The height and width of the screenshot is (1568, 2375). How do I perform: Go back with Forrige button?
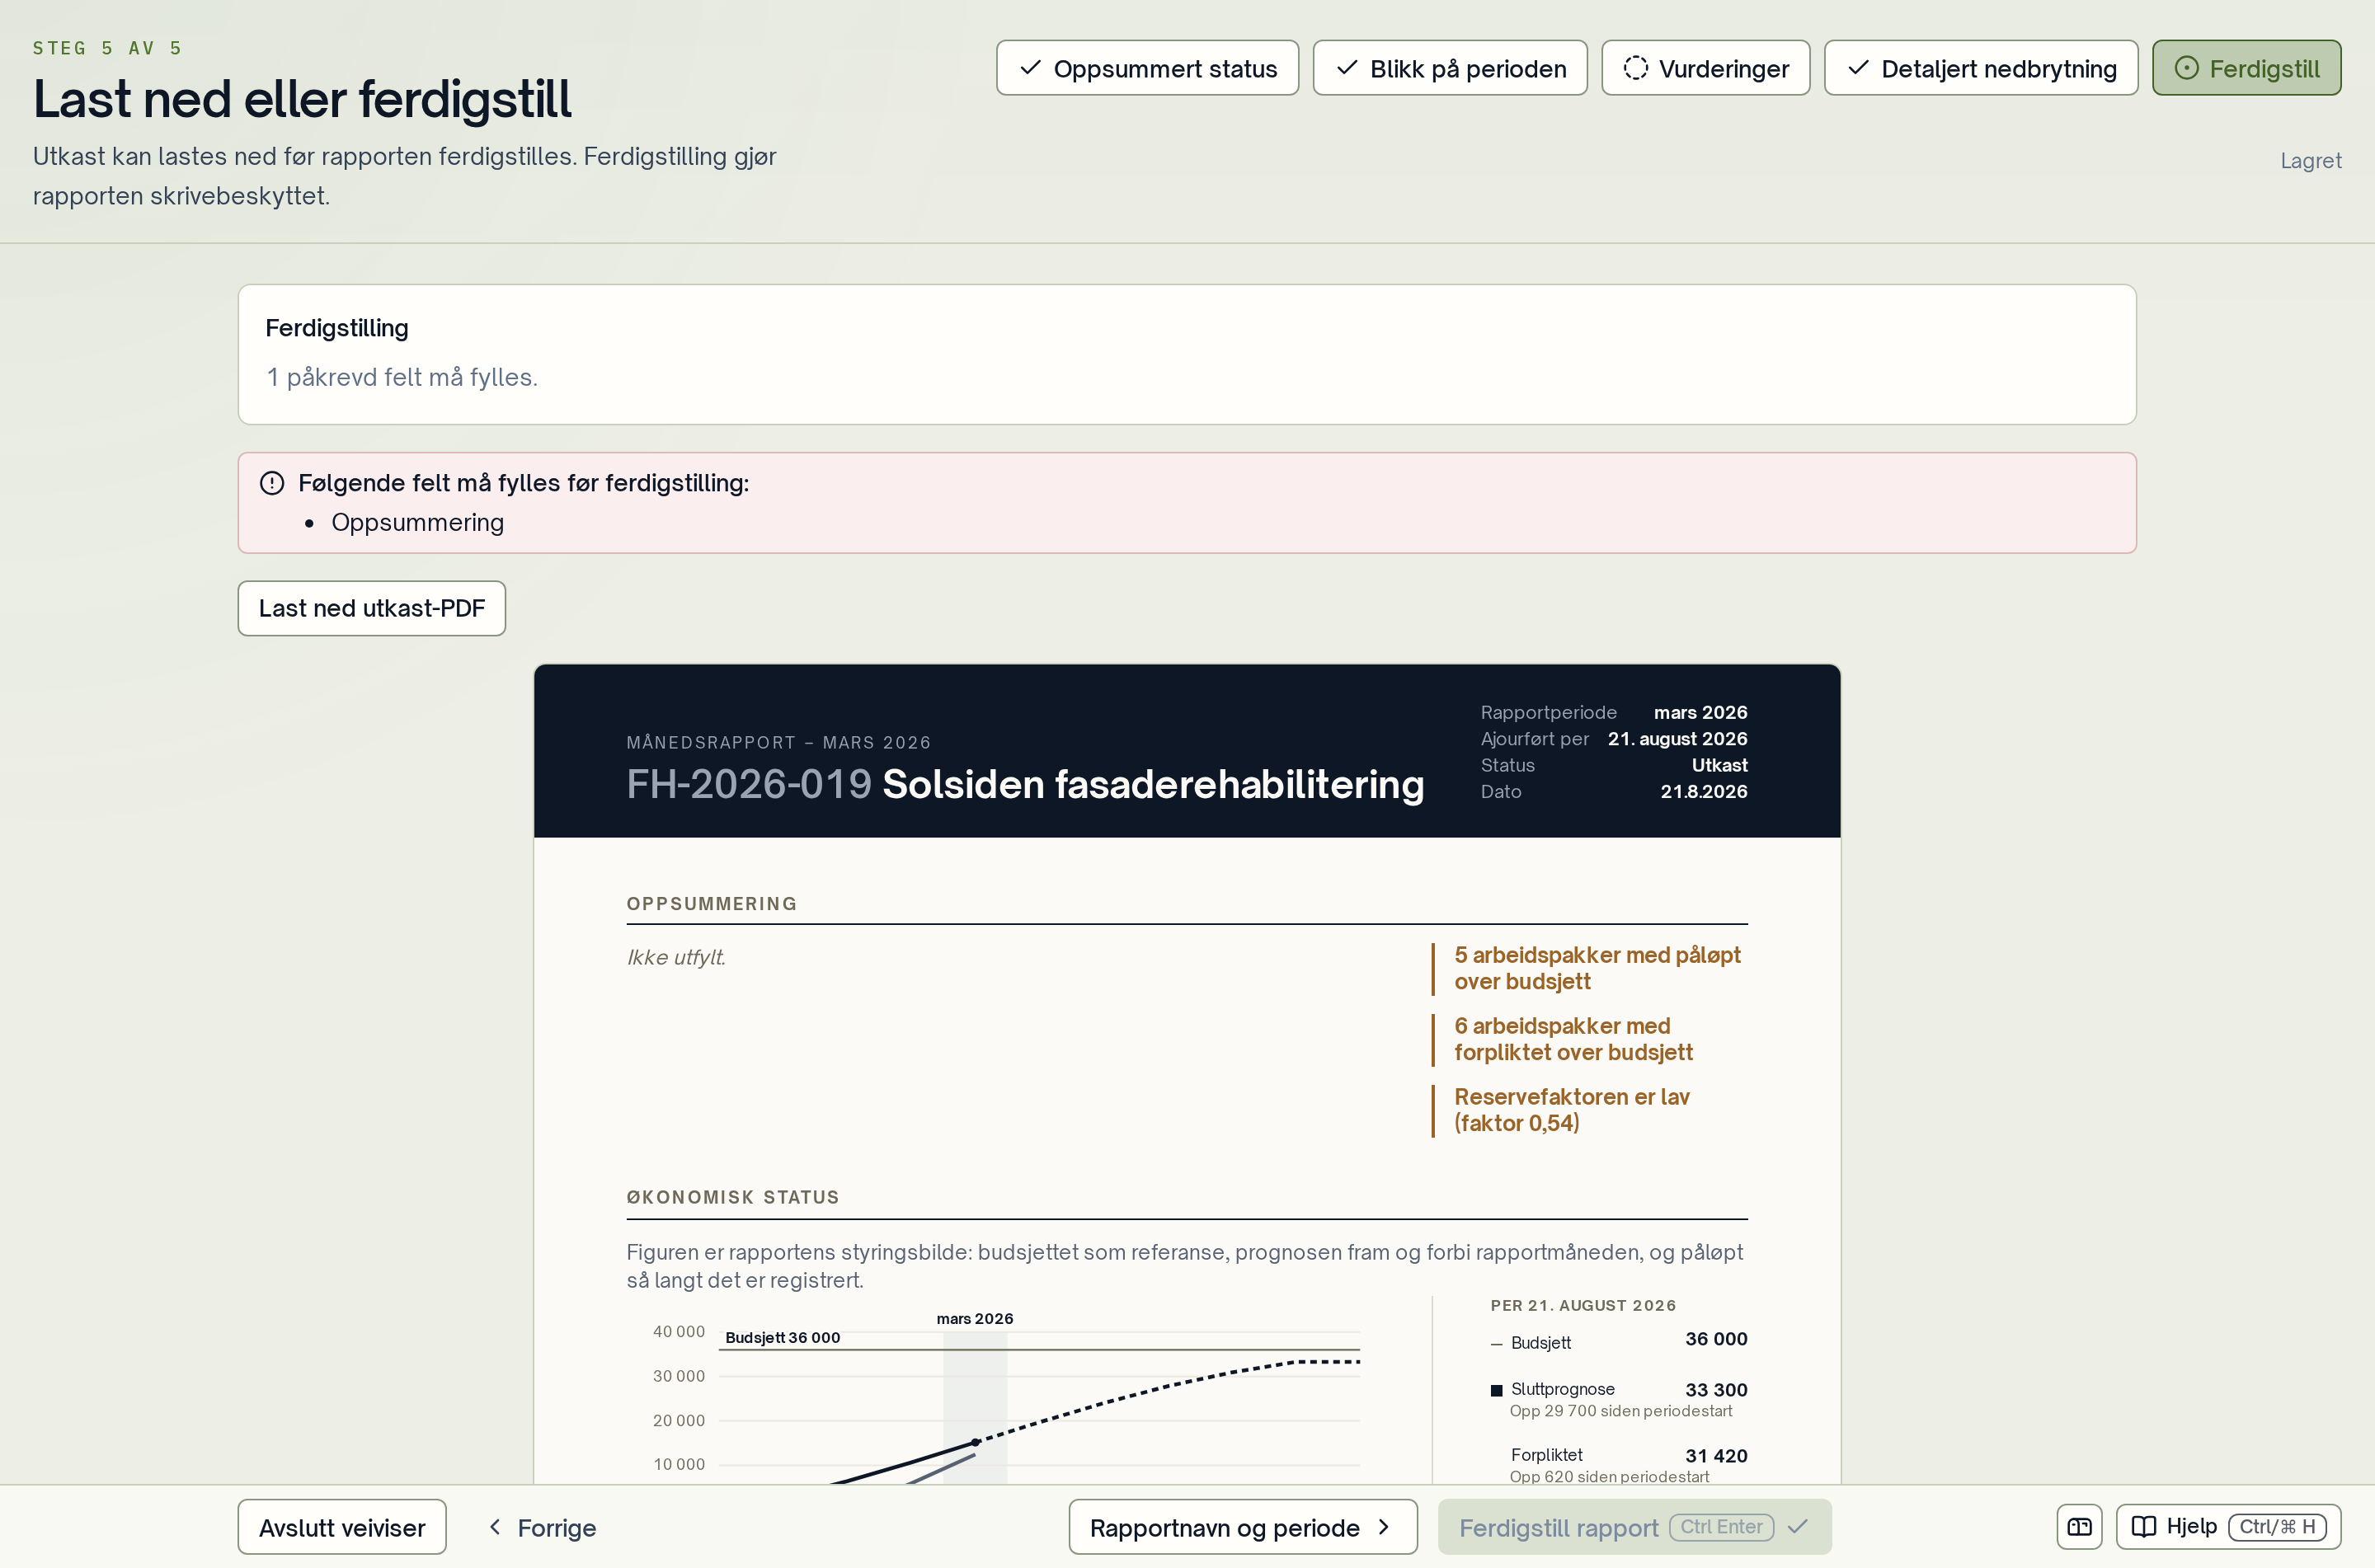click(x=542, y=1527)
